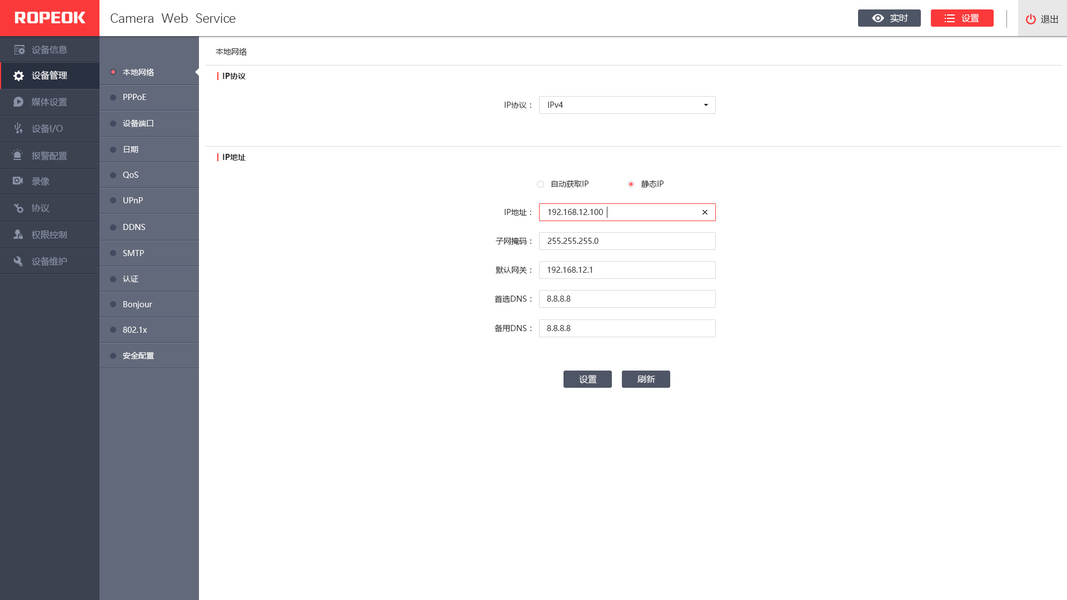Screen dimensions: 1067x600
Task: Click the 设备I/O sidebar icon
Action: point(18,129)
